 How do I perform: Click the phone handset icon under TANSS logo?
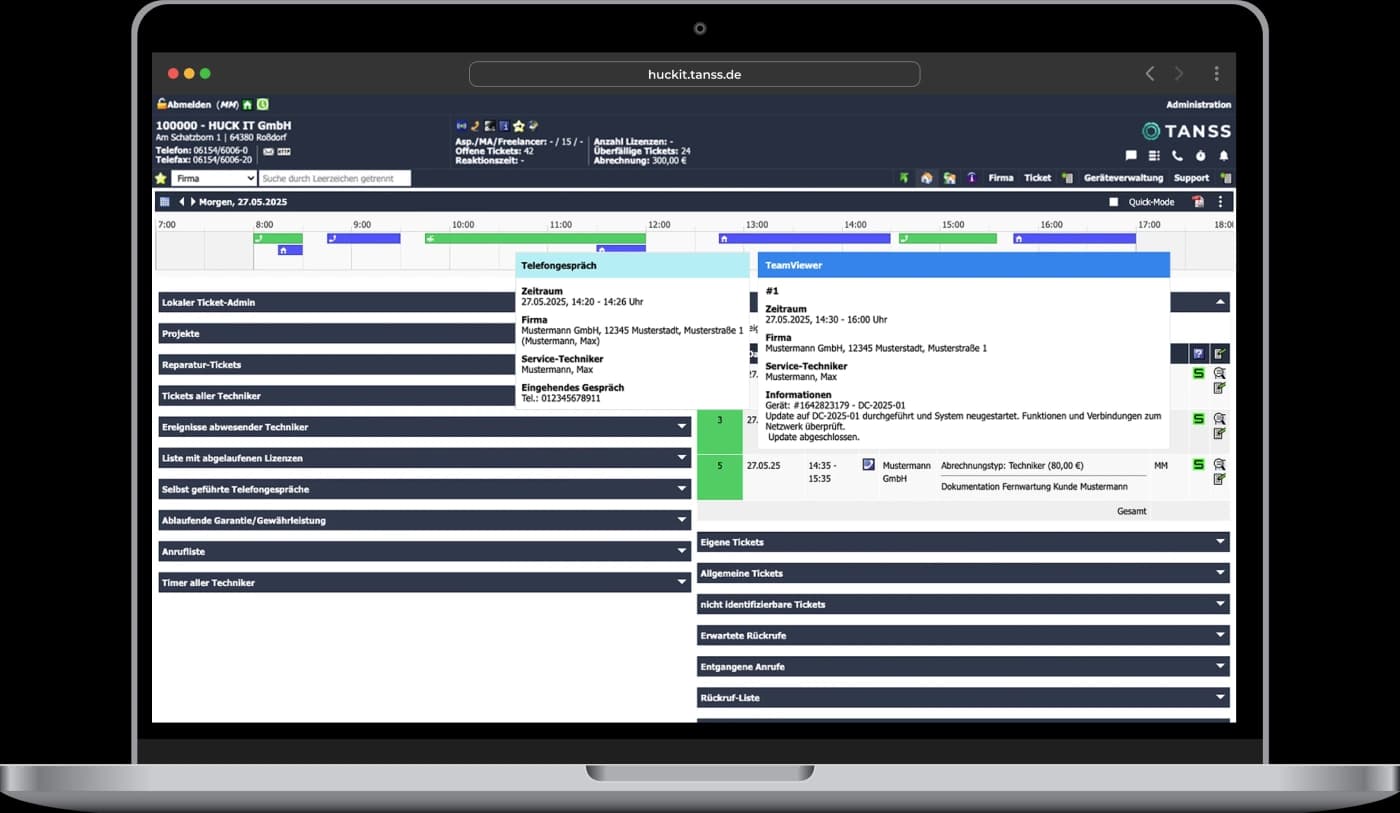pos(1177,156)
